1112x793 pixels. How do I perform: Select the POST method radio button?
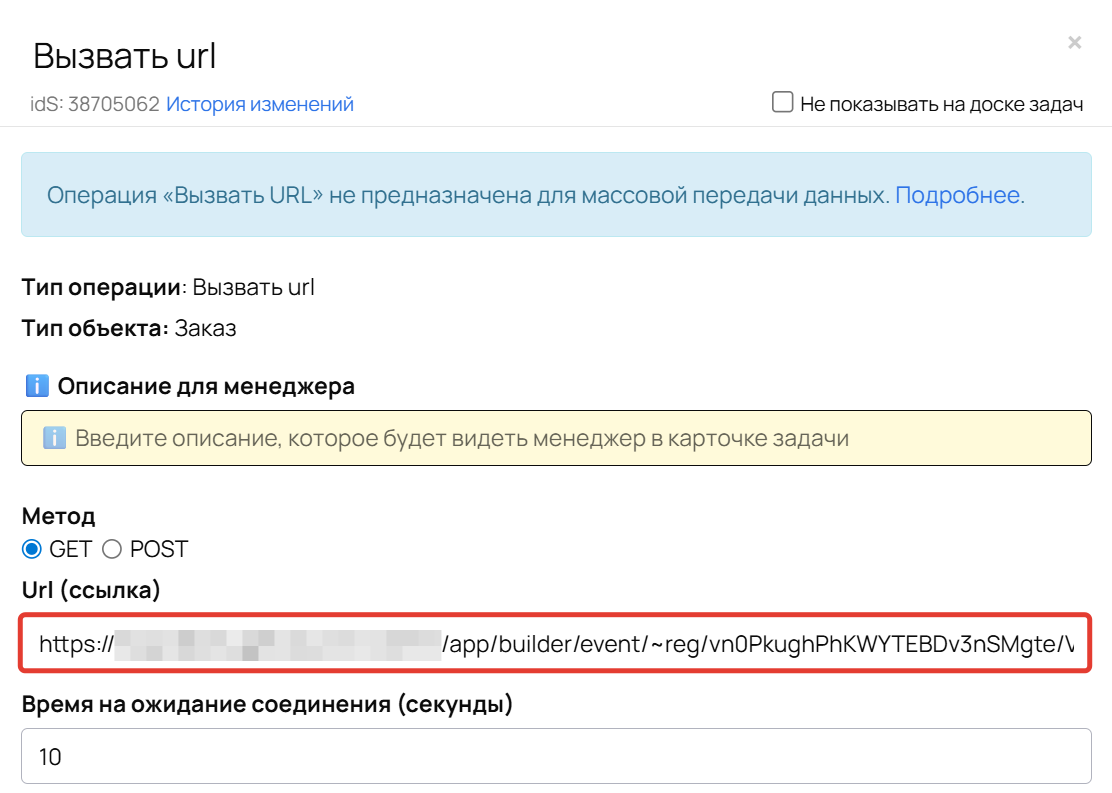112,549
